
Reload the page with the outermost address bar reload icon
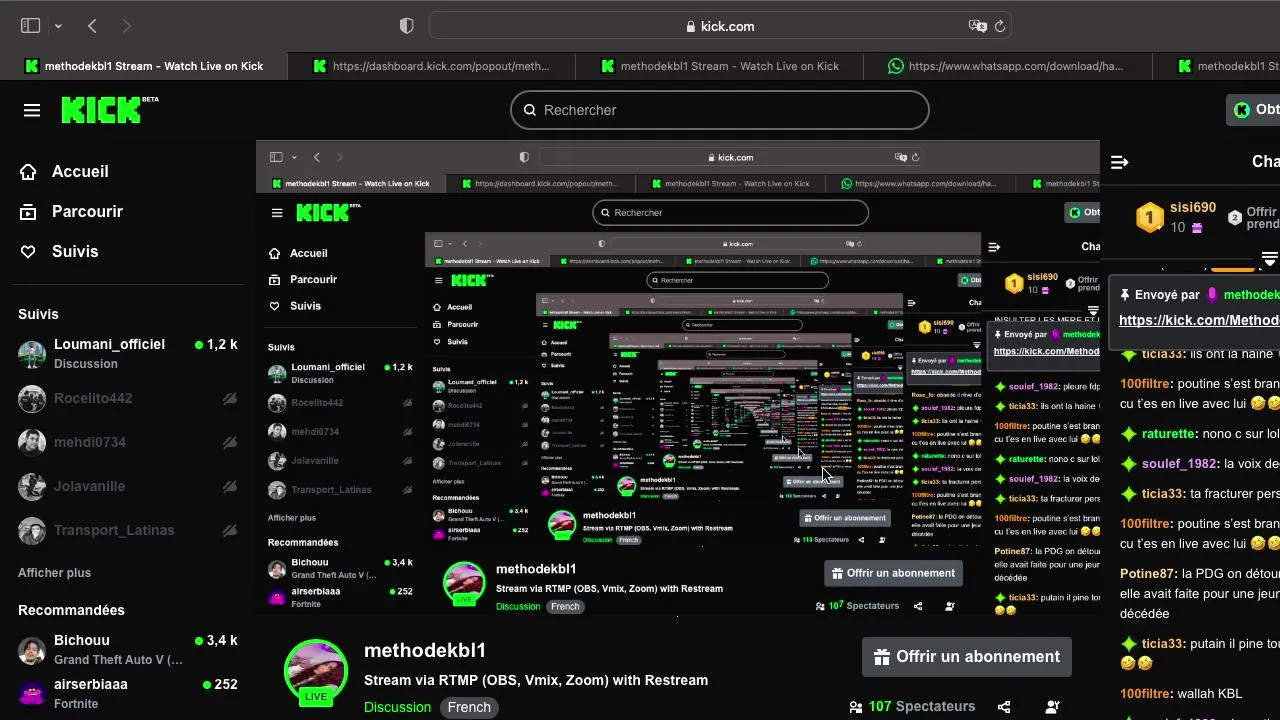pyautogui.click(x=999, y=26)
